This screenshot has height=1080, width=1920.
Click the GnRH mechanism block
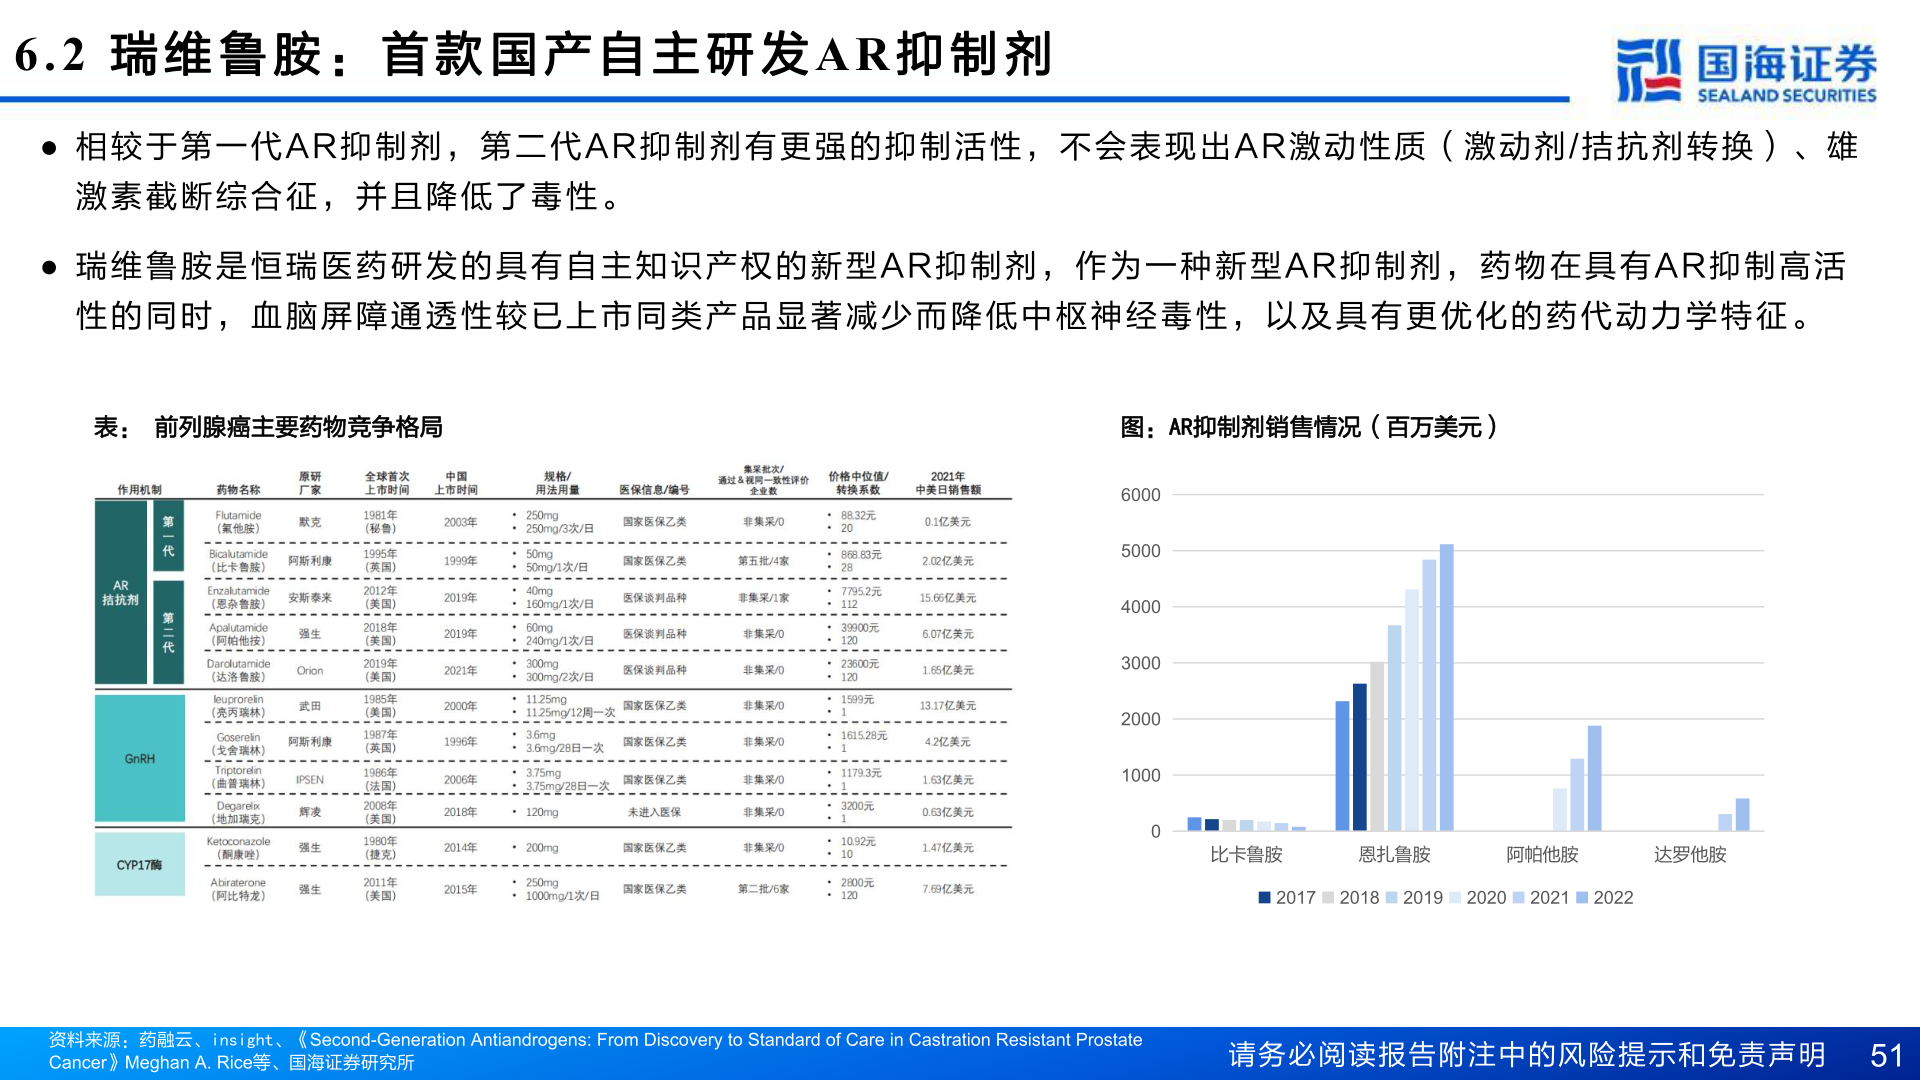(x=140, y=759)
